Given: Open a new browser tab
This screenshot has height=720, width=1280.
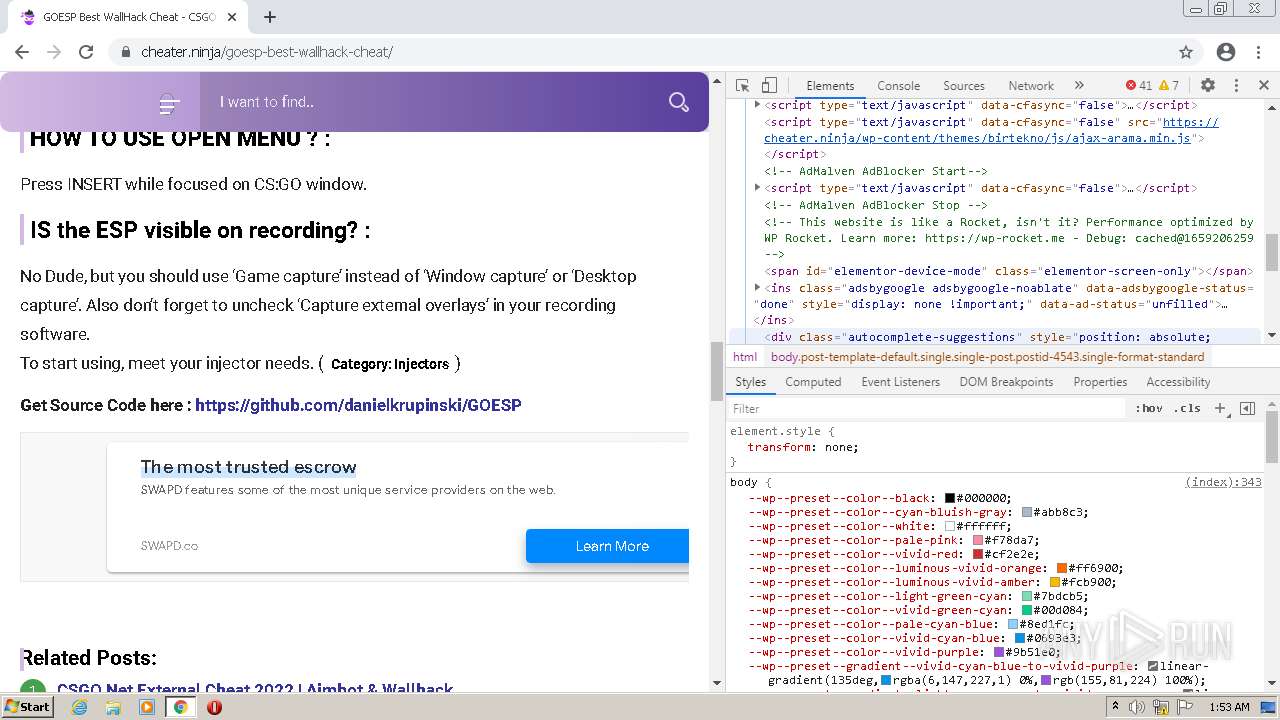Looking at the screenshot, I should click(x=270, y=17).
